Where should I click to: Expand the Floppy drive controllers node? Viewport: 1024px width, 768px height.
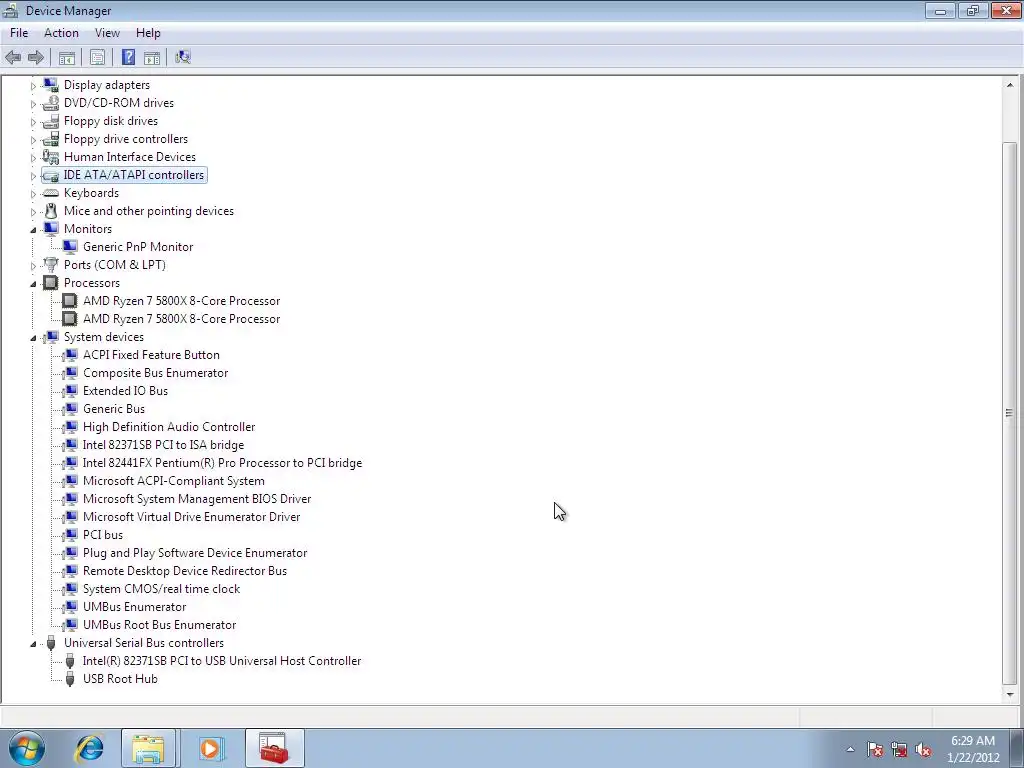coord(33,139)
